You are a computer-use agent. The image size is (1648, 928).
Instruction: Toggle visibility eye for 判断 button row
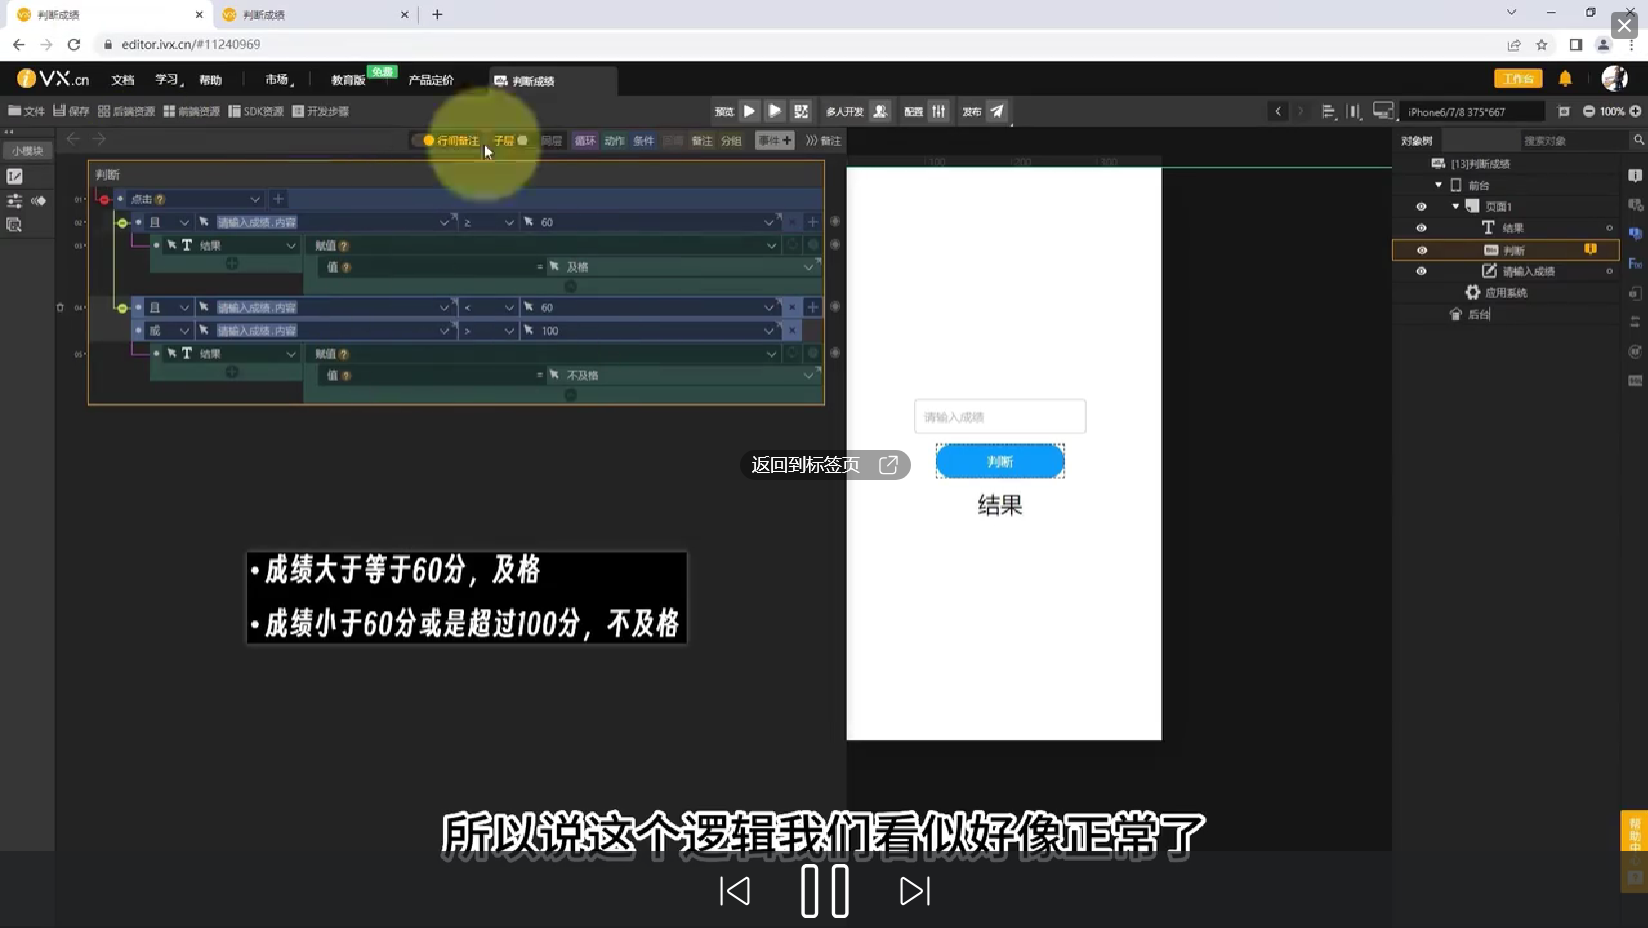(1421, 250)
